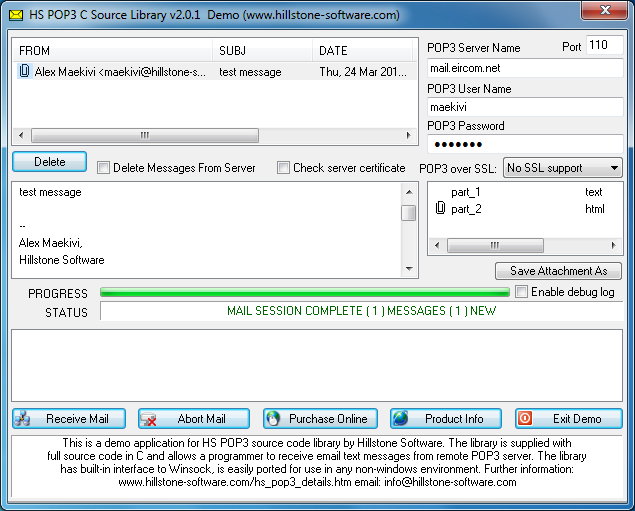This screenshot has width=635, height=511.
Task: Click the attachment list horizontal scrollbar thumb
Action: 495,245
